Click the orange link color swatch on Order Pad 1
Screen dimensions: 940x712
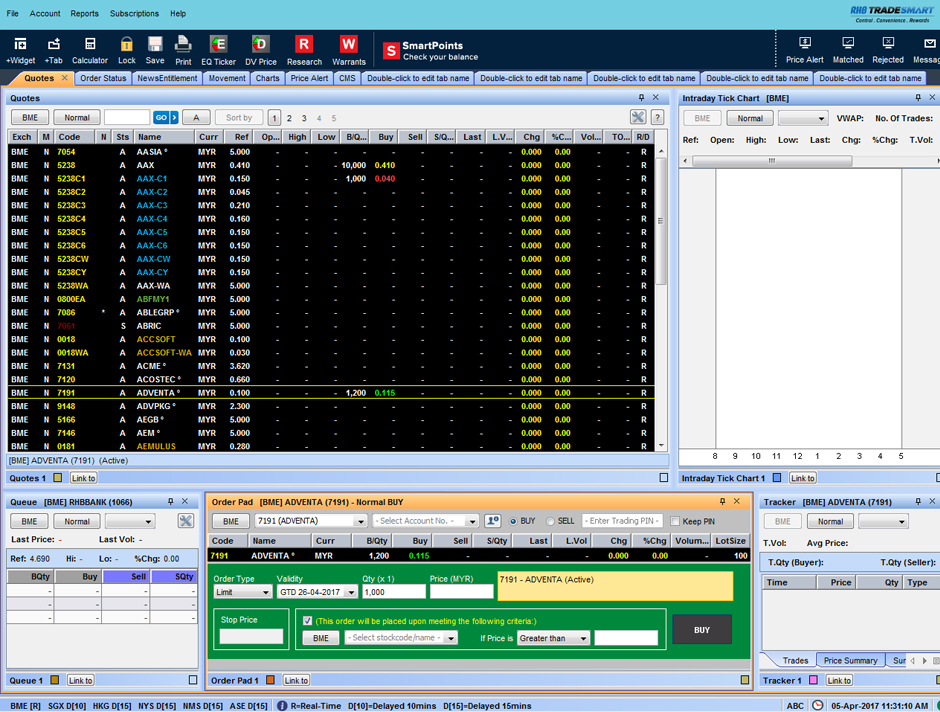(270, 680)
